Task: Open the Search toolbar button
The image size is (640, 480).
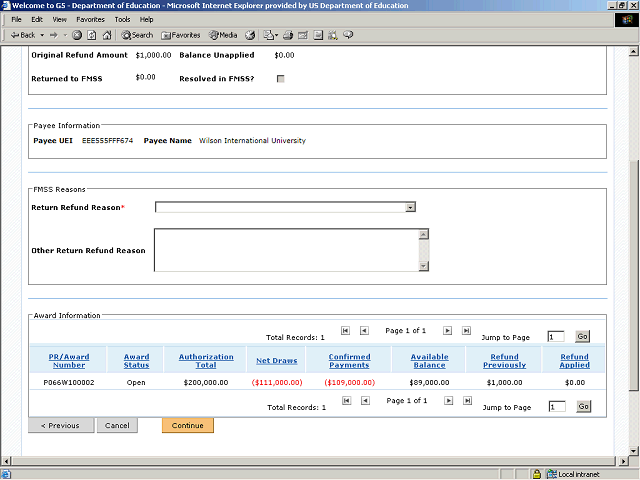Action: [137, 35]
